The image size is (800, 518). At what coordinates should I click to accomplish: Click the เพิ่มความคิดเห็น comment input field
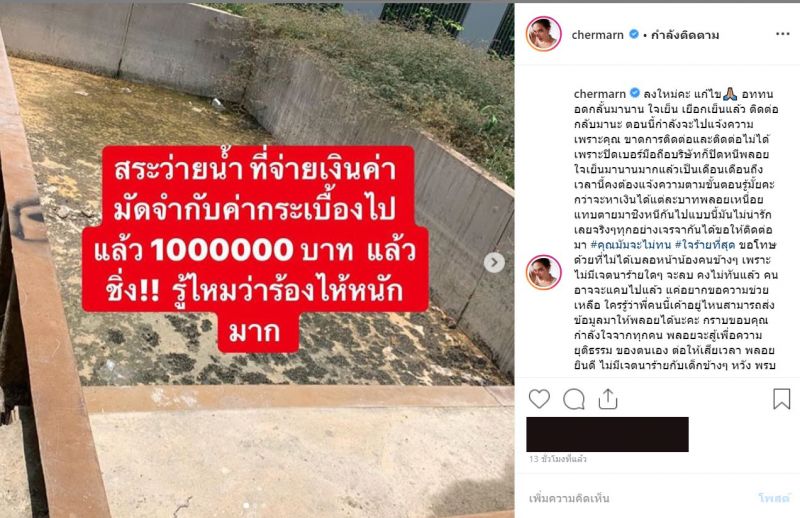638,498
